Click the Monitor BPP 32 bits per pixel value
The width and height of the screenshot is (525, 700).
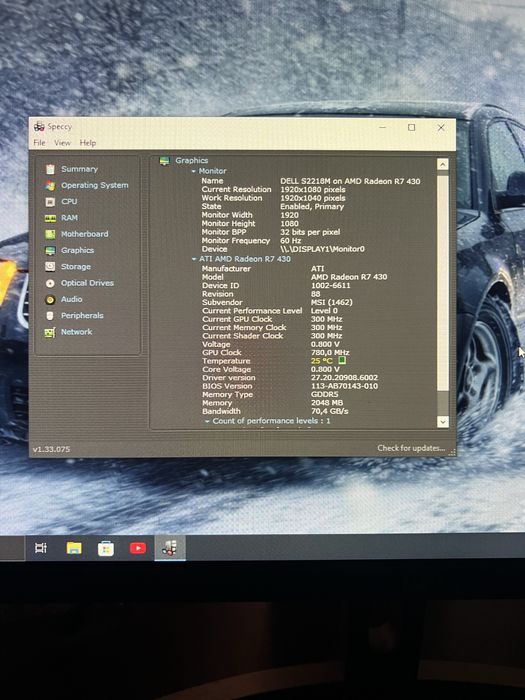pyautogui.click(x=310, y=232)
